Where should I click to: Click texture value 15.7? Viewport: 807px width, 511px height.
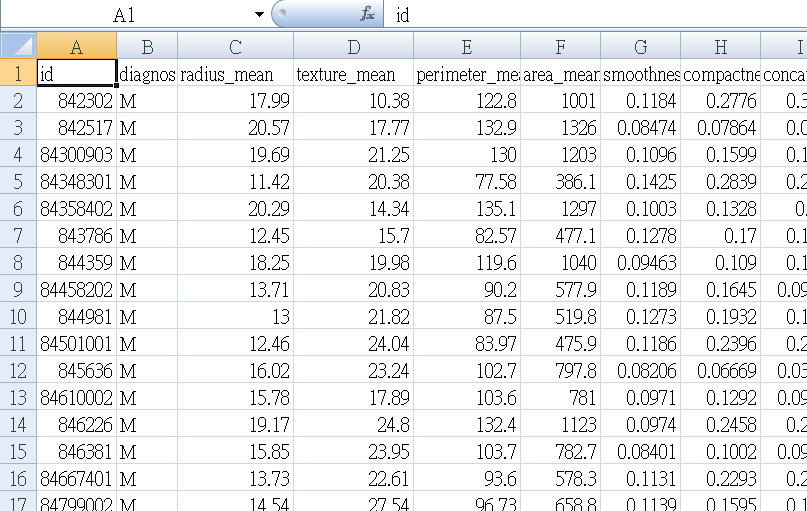pyautogui.click(x=354, y=236)
